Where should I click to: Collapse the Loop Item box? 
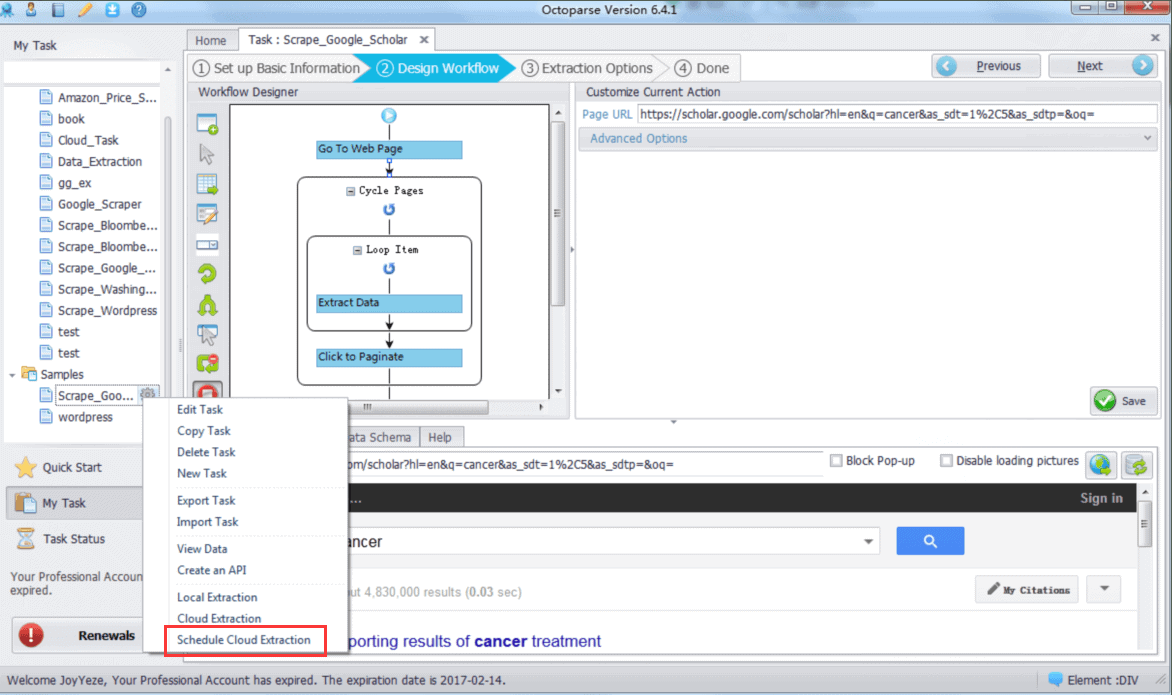click(357, 250)
